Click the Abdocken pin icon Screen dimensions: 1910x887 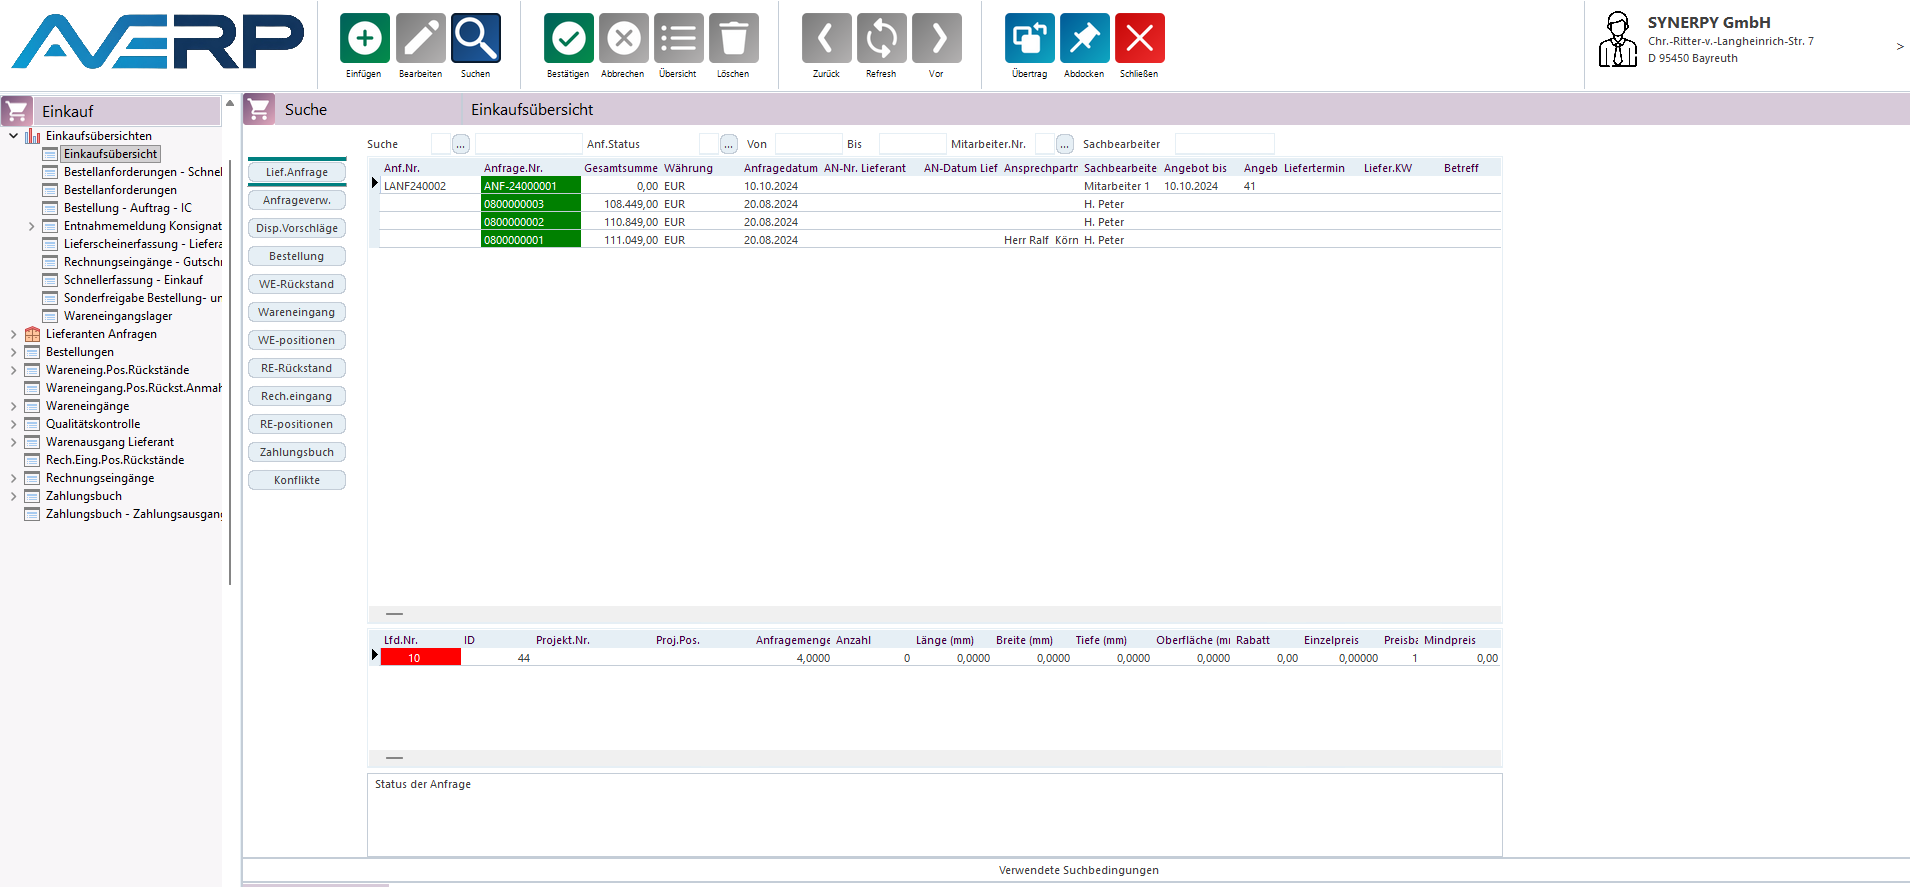(1084, 39)
